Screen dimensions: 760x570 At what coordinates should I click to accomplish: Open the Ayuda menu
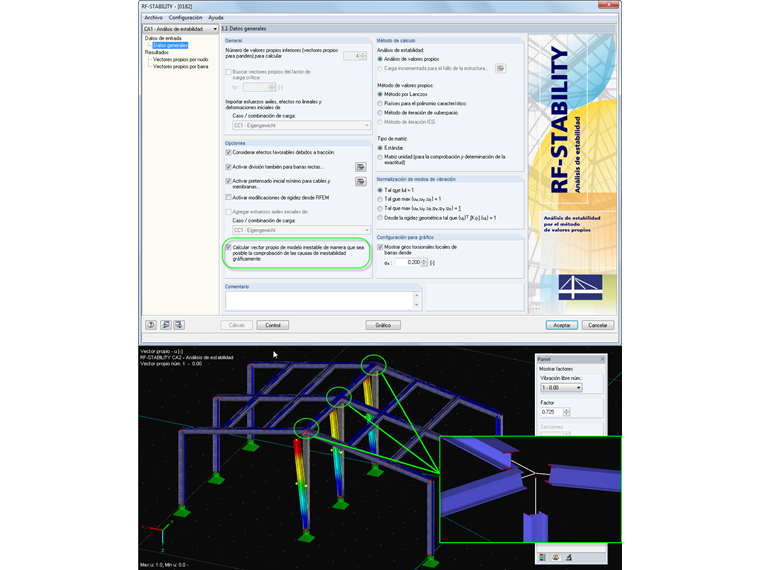click(x=216, y=18)
